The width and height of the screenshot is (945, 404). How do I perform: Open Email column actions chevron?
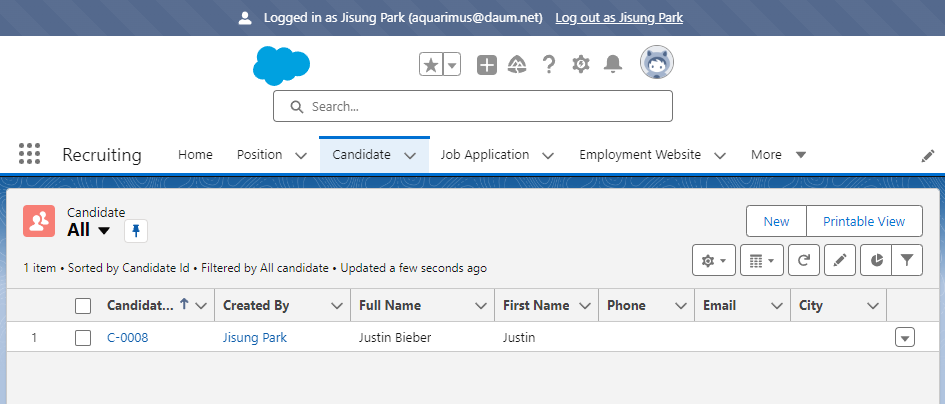pos(777,306)
